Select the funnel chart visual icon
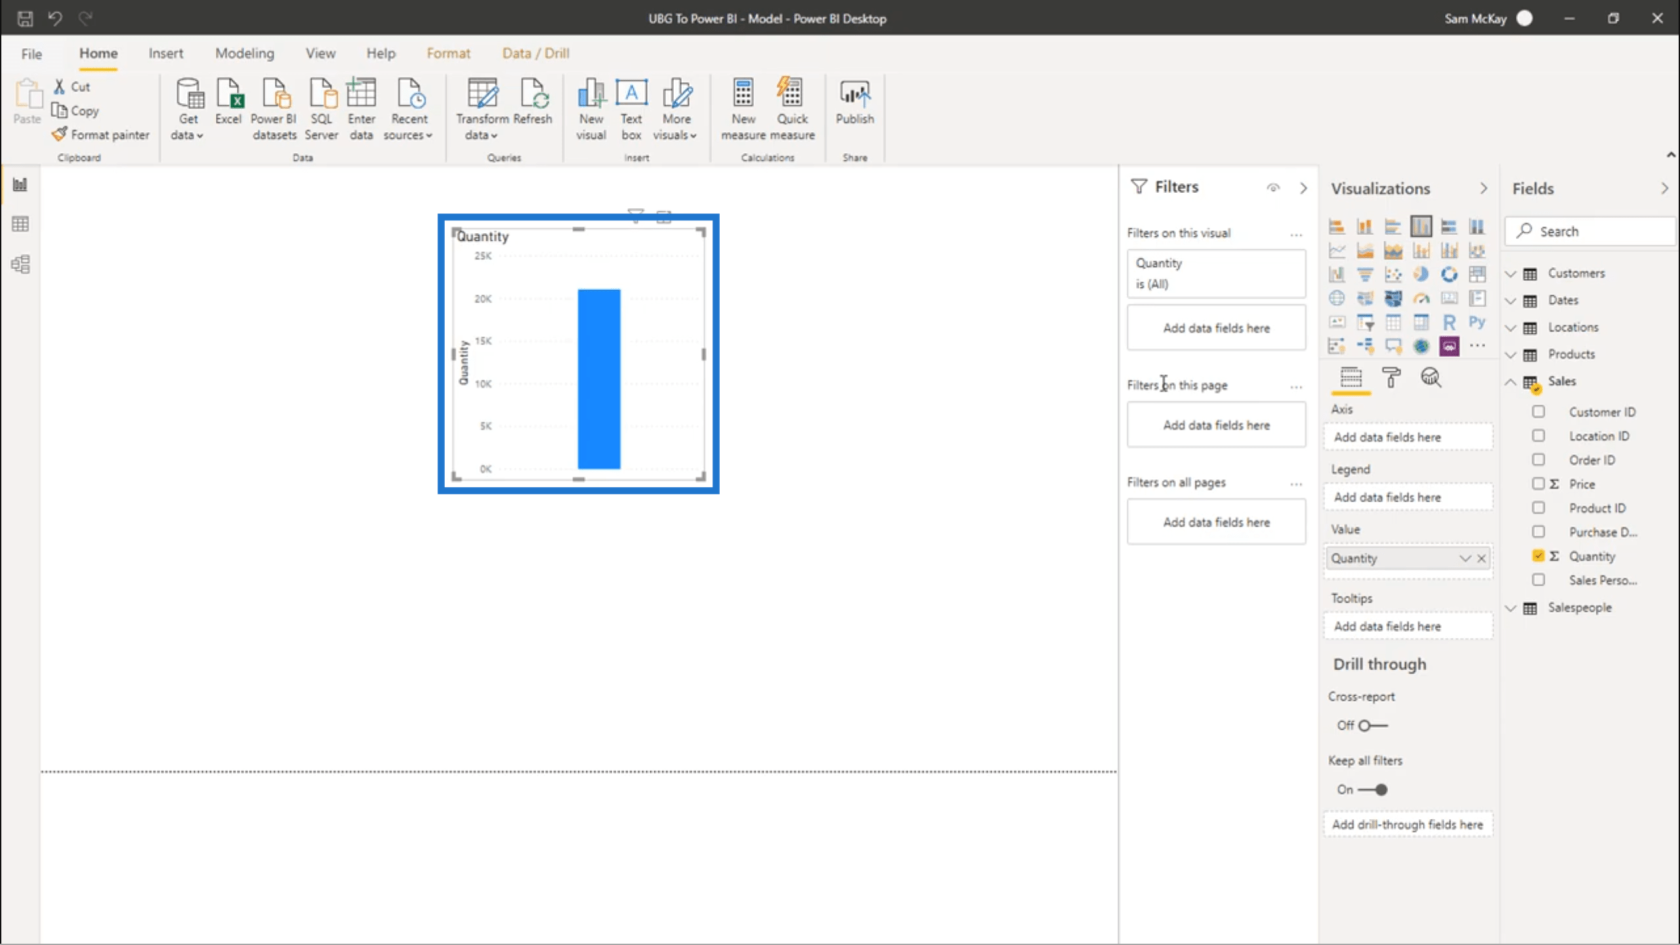The height and width of the screenshot is (945, 1680). tap(1365, 274)
